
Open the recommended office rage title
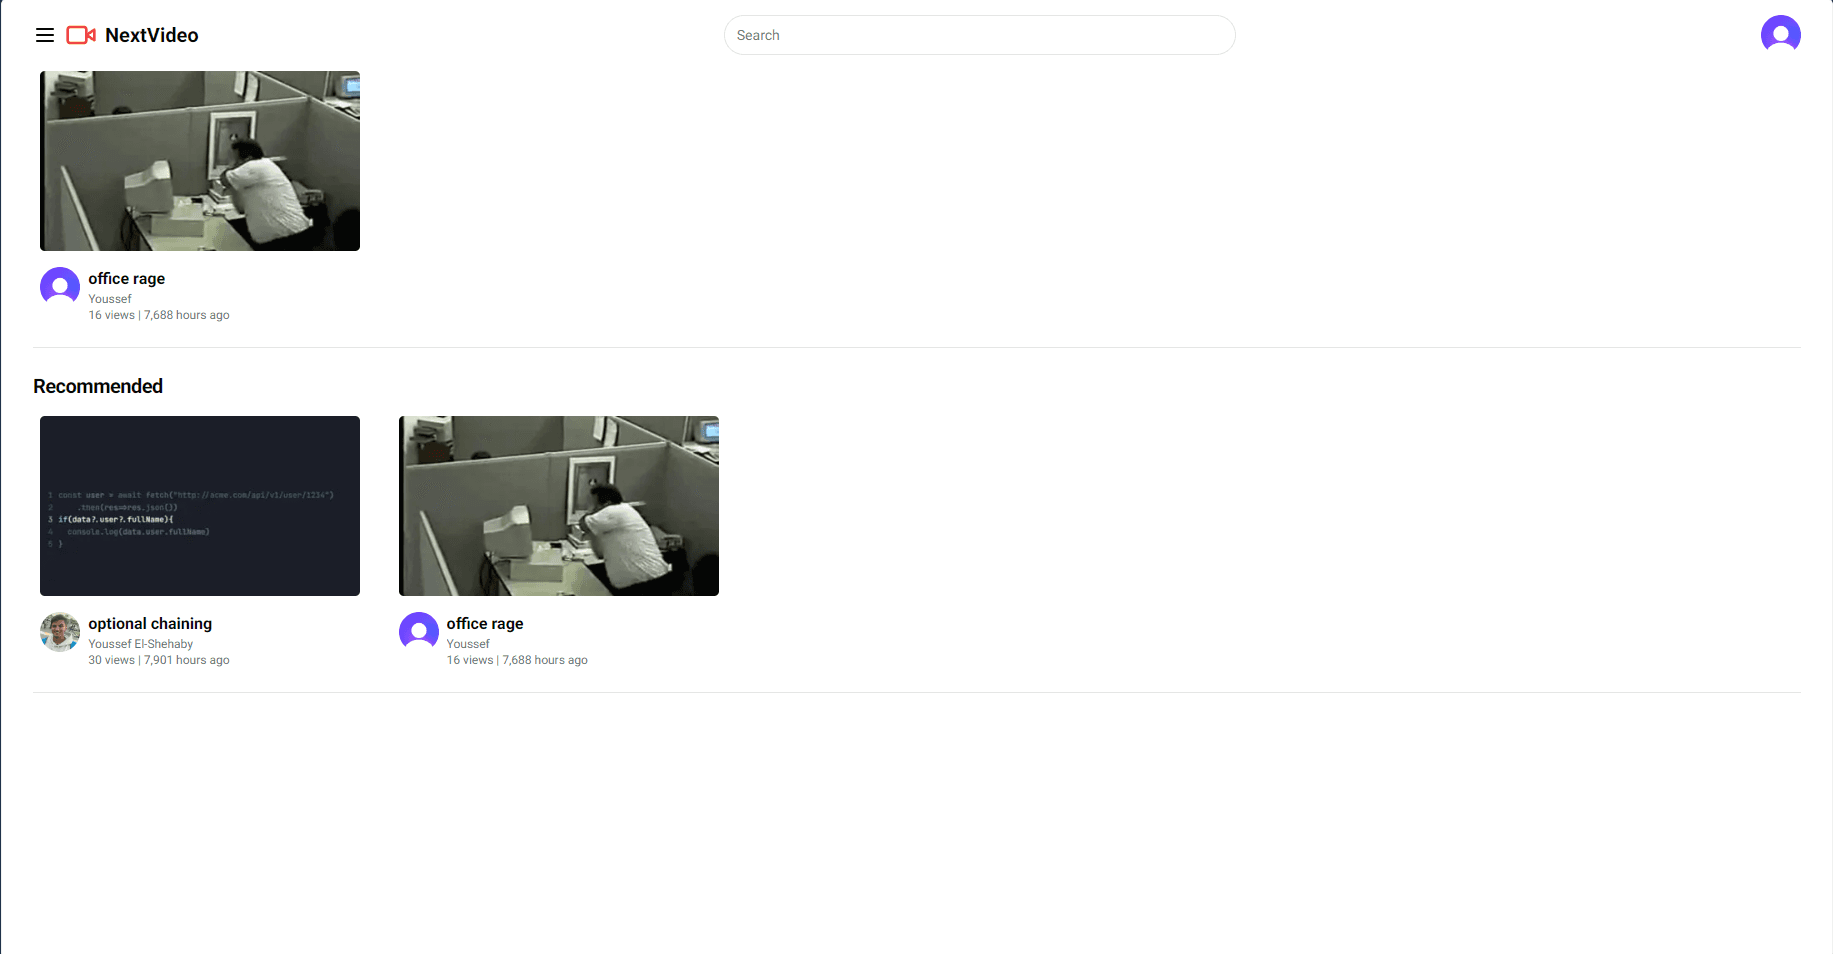(x=485, y=624)
